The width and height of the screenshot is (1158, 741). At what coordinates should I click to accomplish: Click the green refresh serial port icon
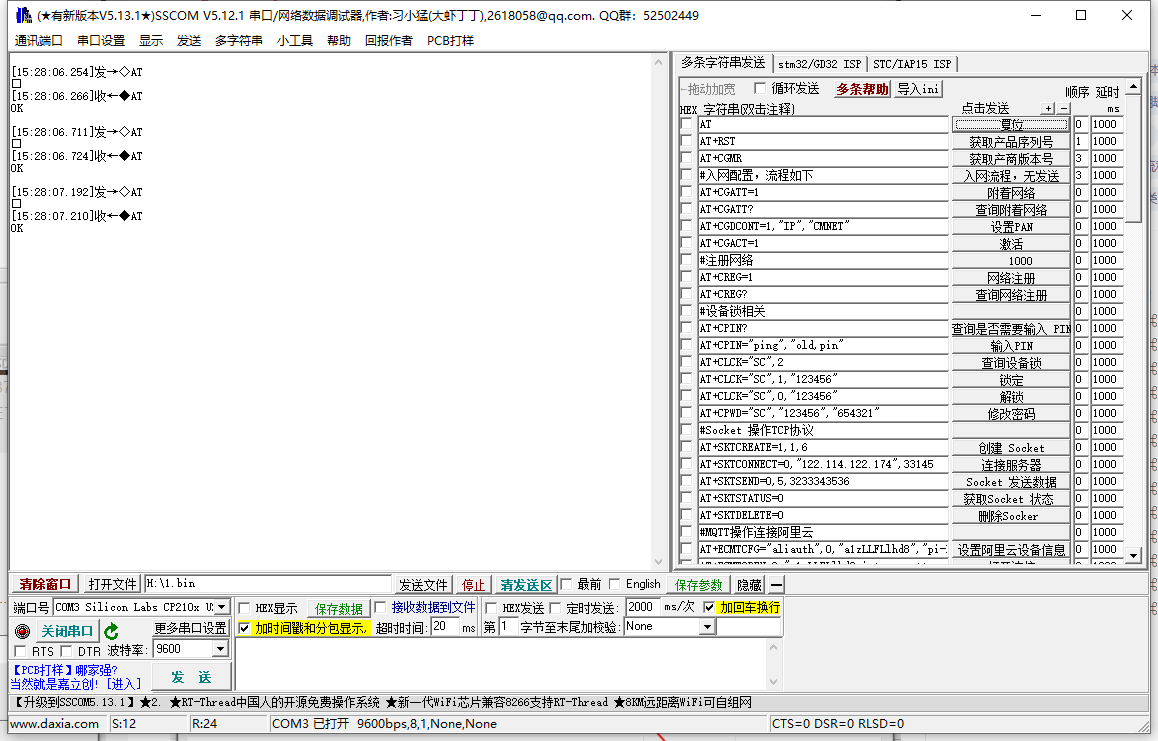point(111,632)
